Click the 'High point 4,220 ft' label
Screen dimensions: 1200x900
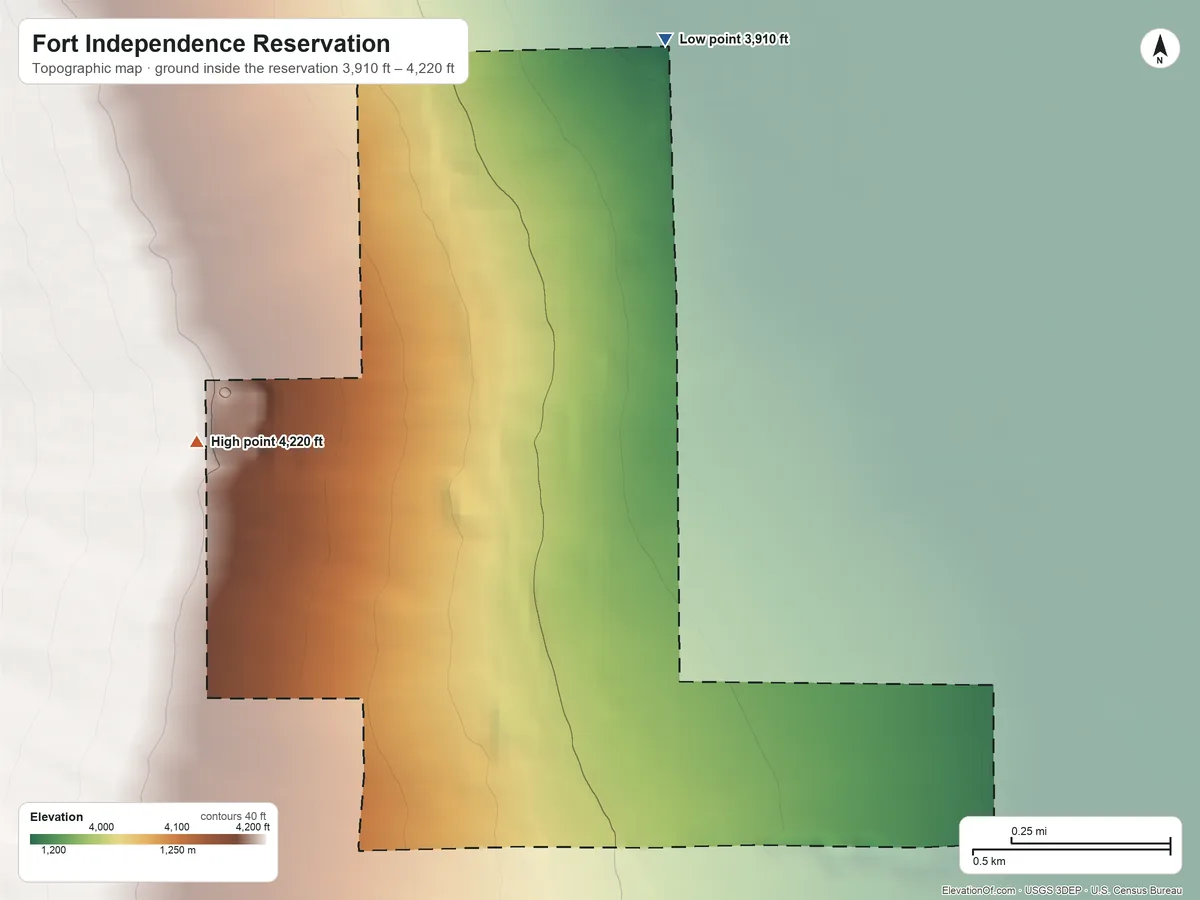tap(268, 442)
